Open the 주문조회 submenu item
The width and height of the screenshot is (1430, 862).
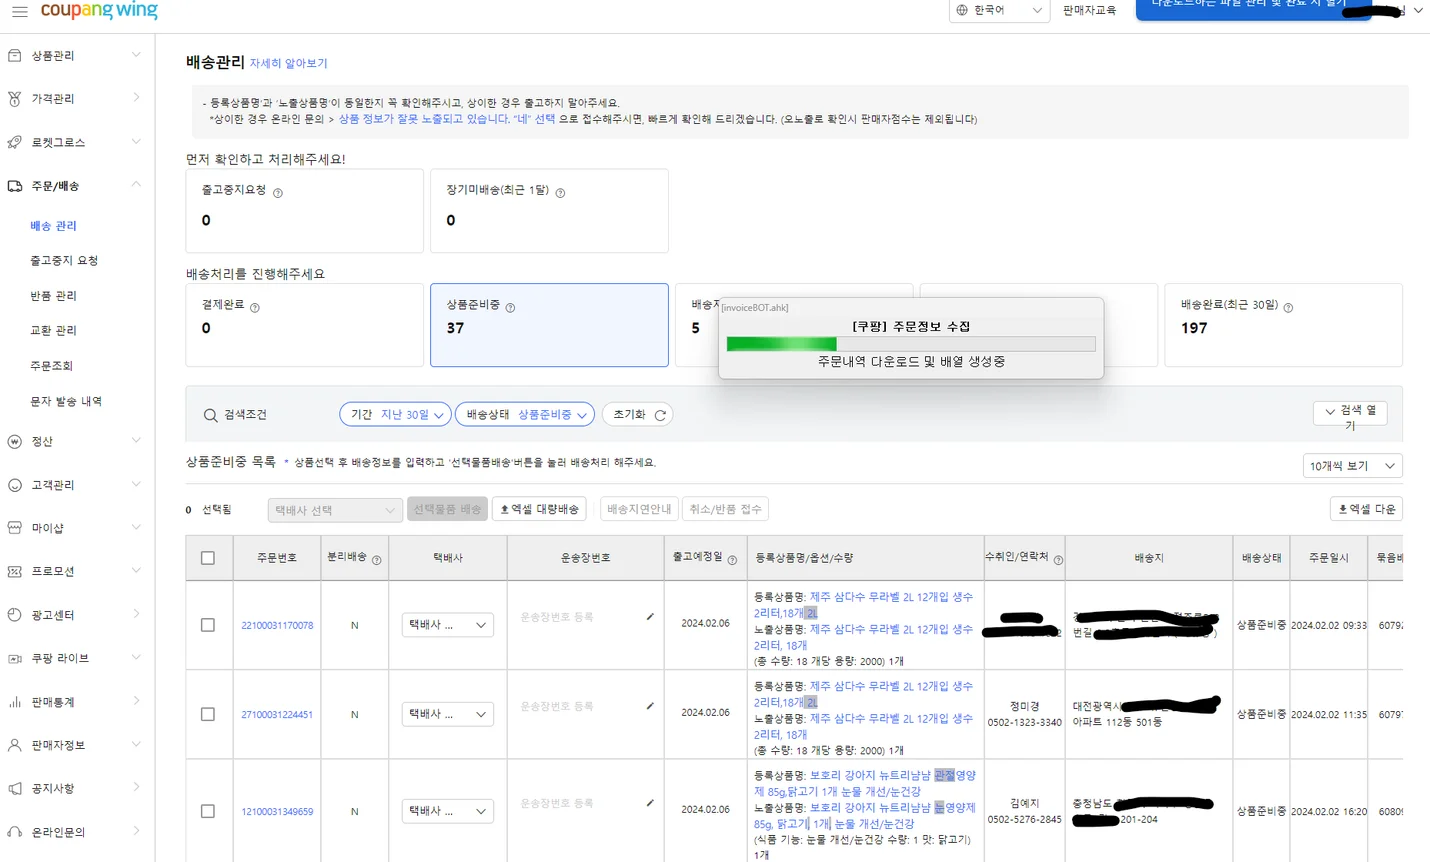point(51,366)
